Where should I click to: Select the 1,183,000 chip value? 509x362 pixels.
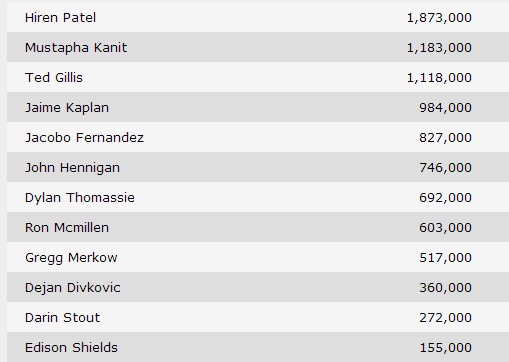[x=439, y=48]
